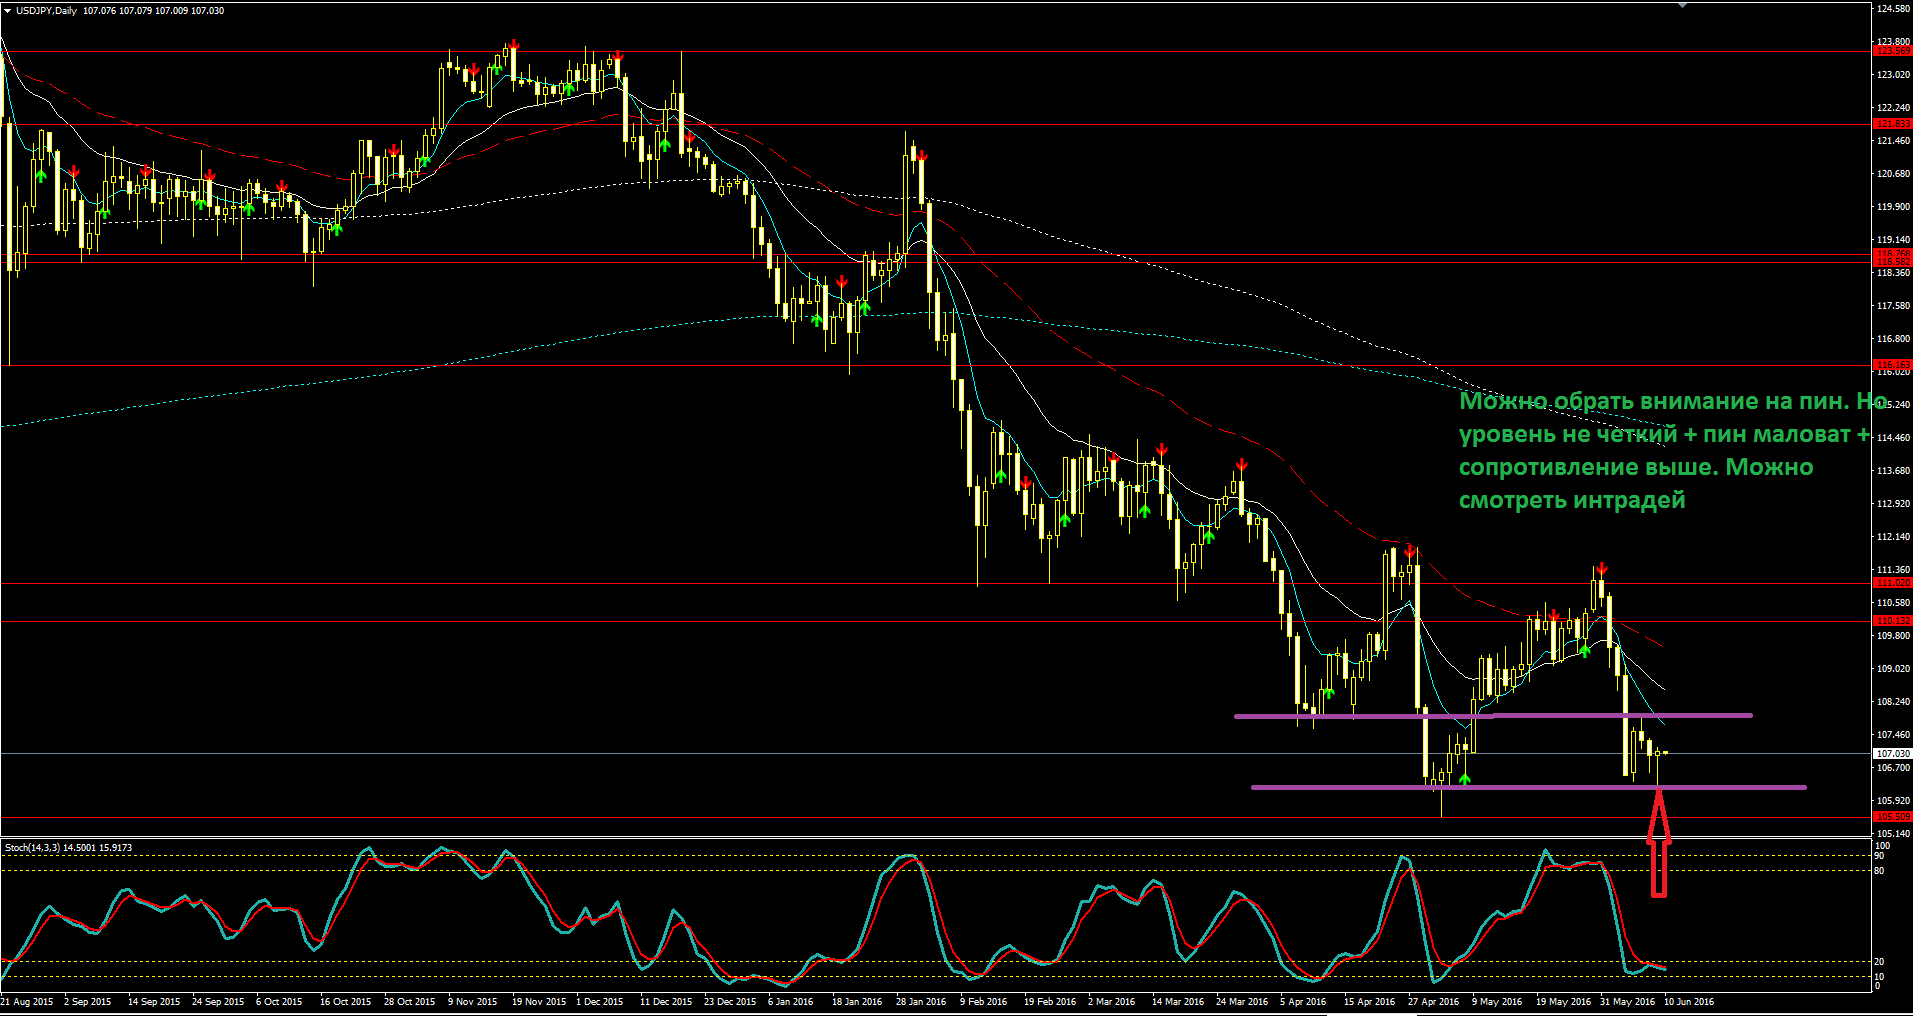The width and height of the screenshot is (1913, 1016).
Task: Click the 109.020 price scale label
Action: coord(1893,669)
